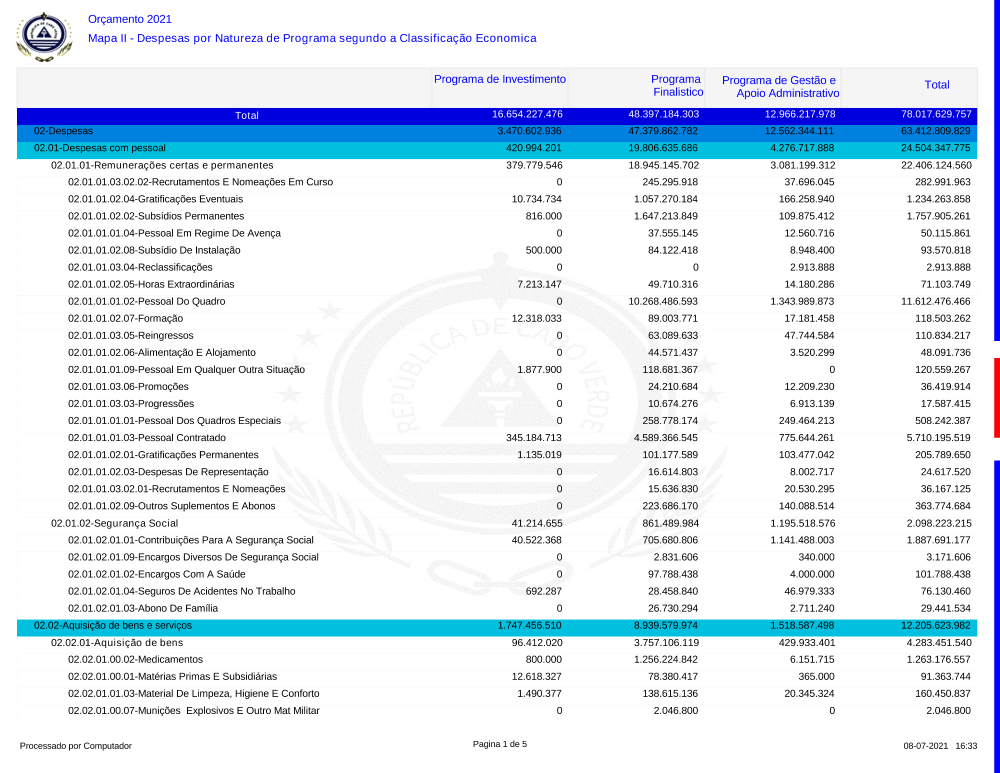The height and width of the screenshot is (773, 1000).
Task: Expand the 02-Despesas row
Action: point(64,131)
